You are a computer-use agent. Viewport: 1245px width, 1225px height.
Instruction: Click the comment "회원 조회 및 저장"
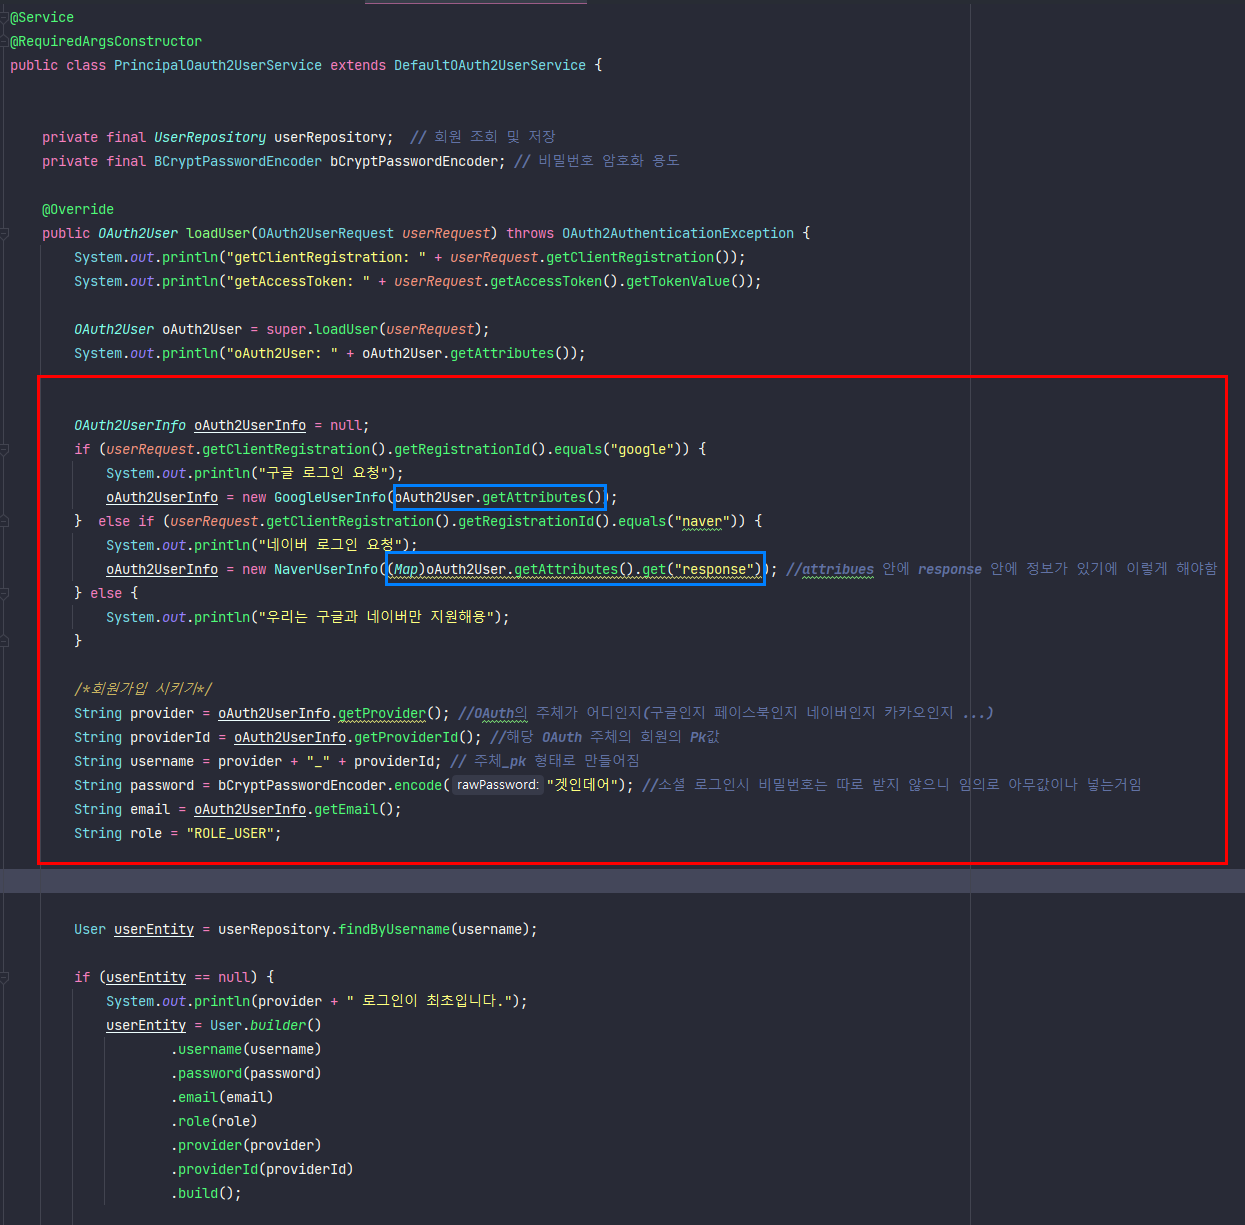(x=483, y=137)
